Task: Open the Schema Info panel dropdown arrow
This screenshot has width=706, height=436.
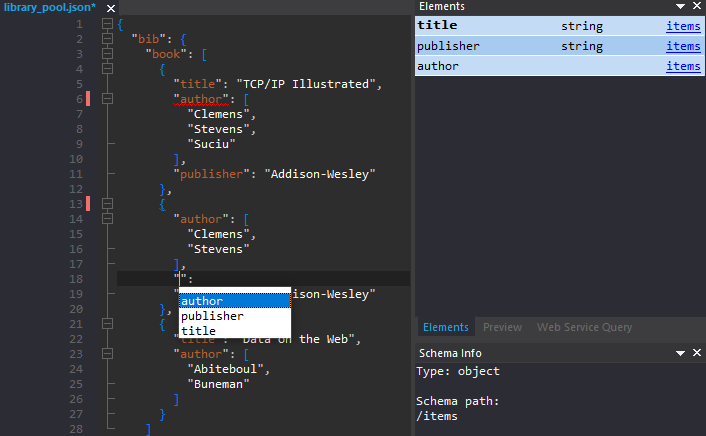Action: coord(680,353)
